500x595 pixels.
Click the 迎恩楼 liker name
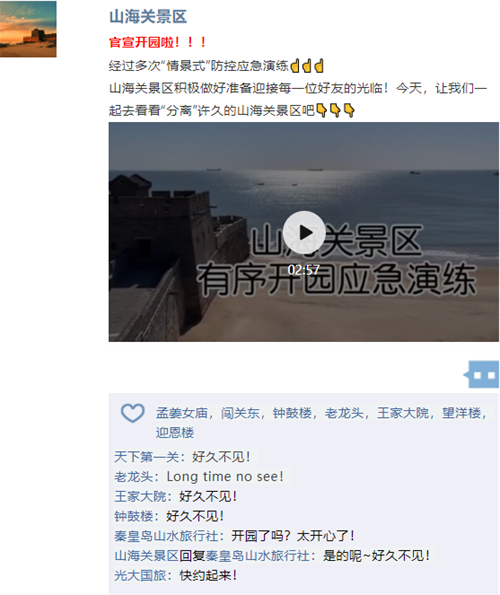coord(175,433)
